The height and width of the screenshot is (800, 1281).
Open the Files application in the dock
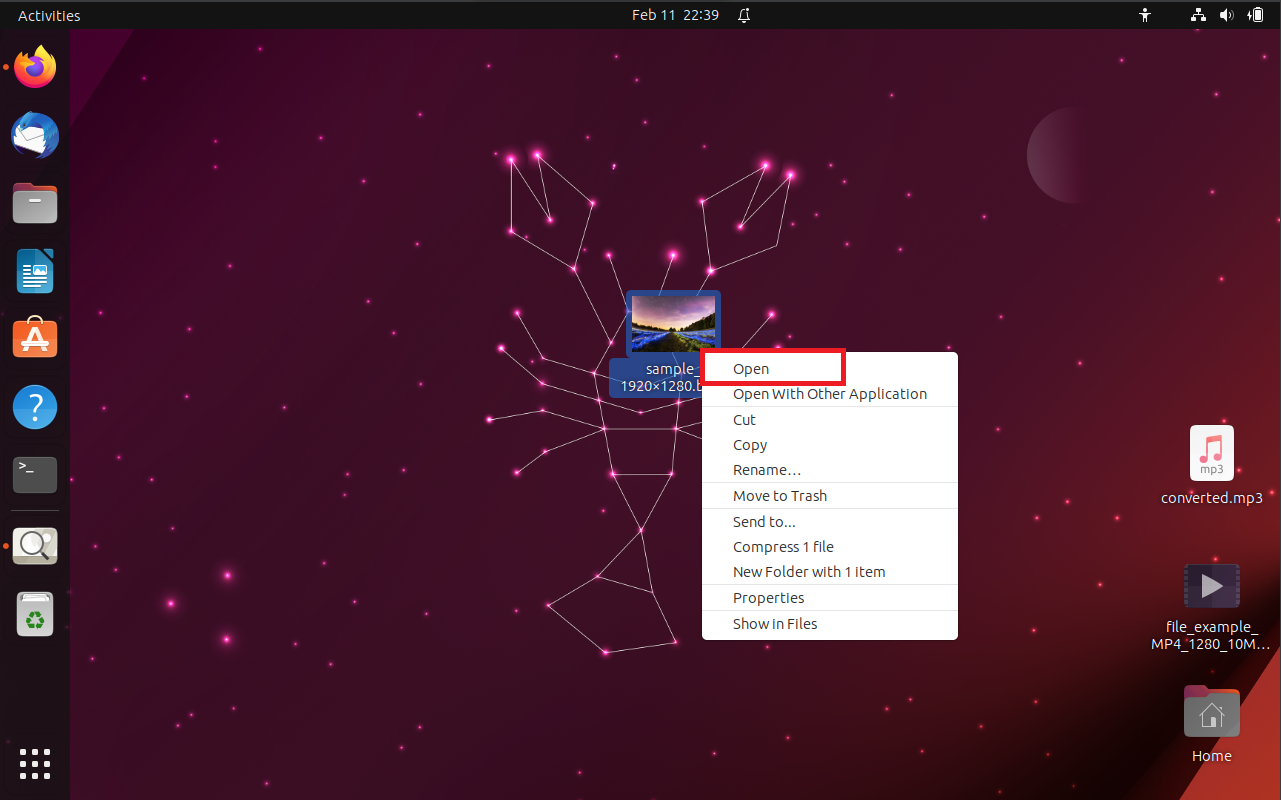click(34, 203)
